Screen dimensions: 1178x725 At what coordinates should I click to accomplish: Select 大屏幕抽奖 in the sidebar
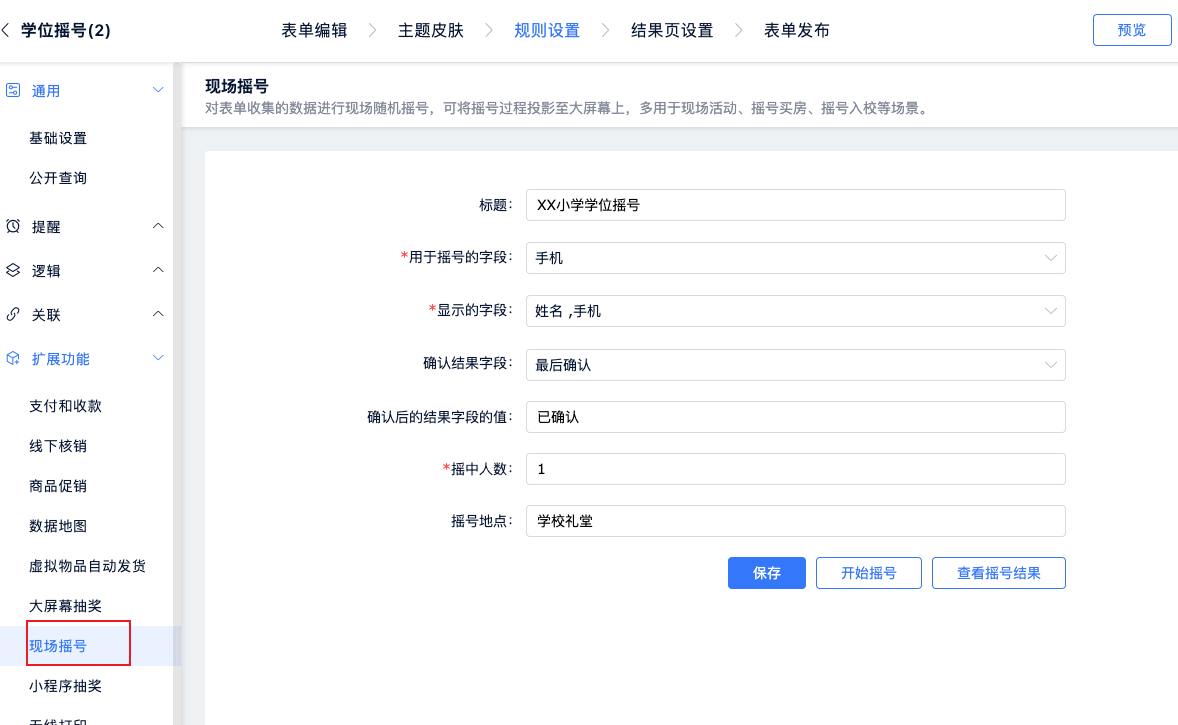(66, 606)
